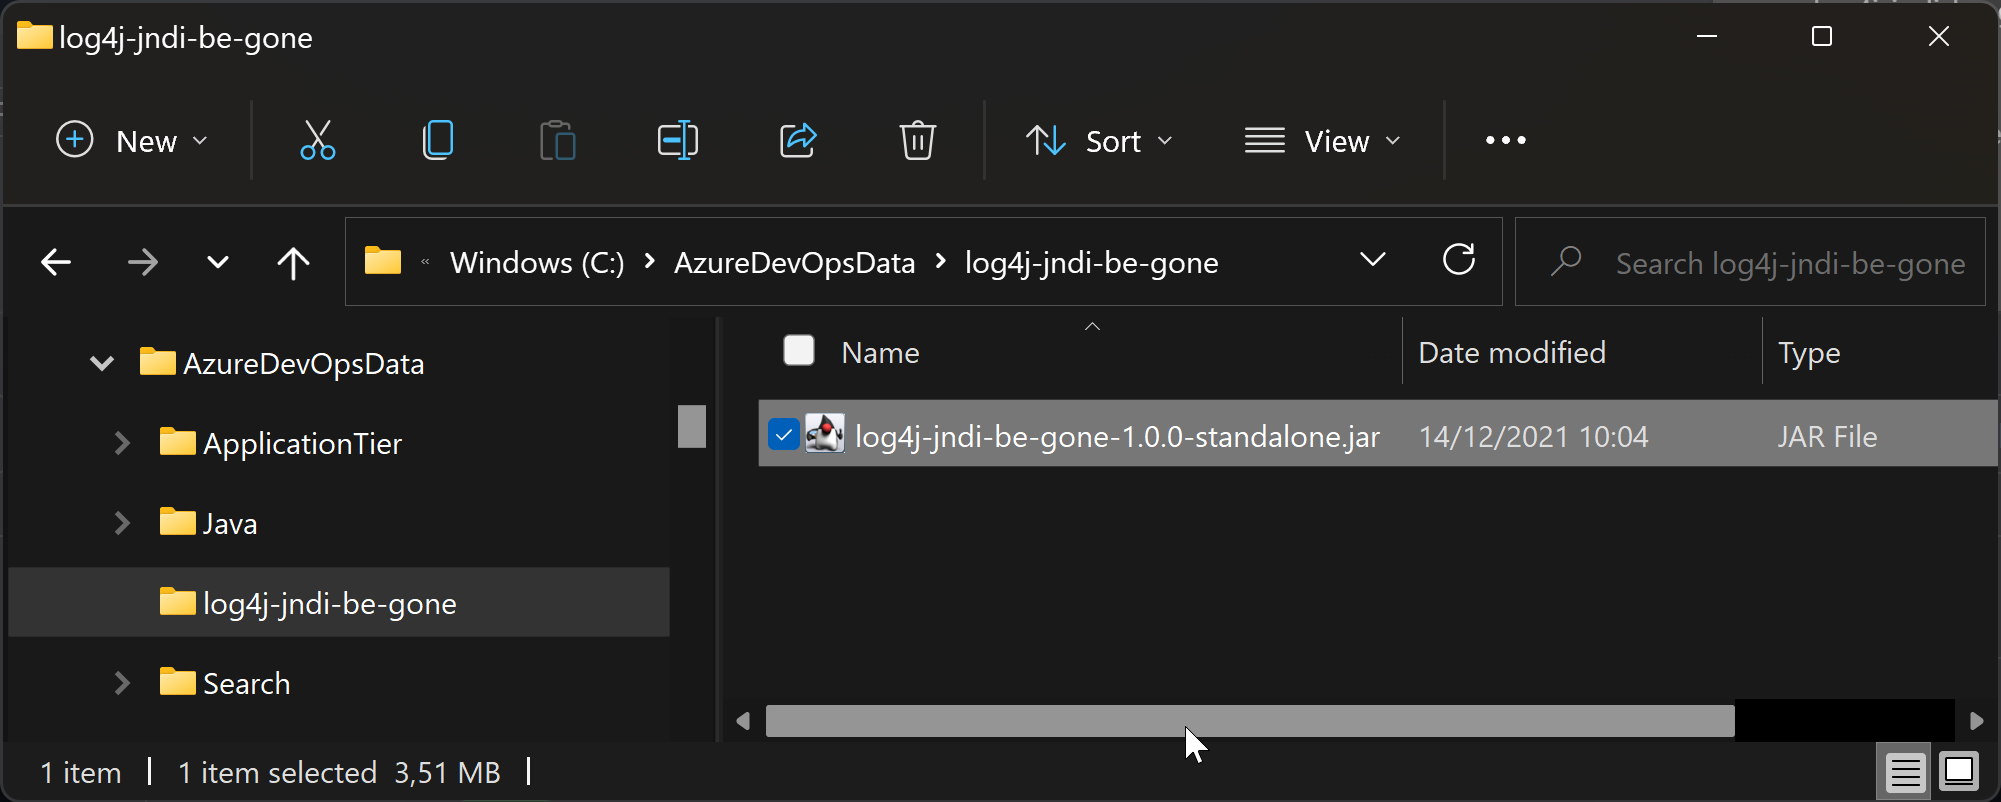Click the jar file's Java icon
This screenshot has height=802, width=2001.
pos(825,434)
